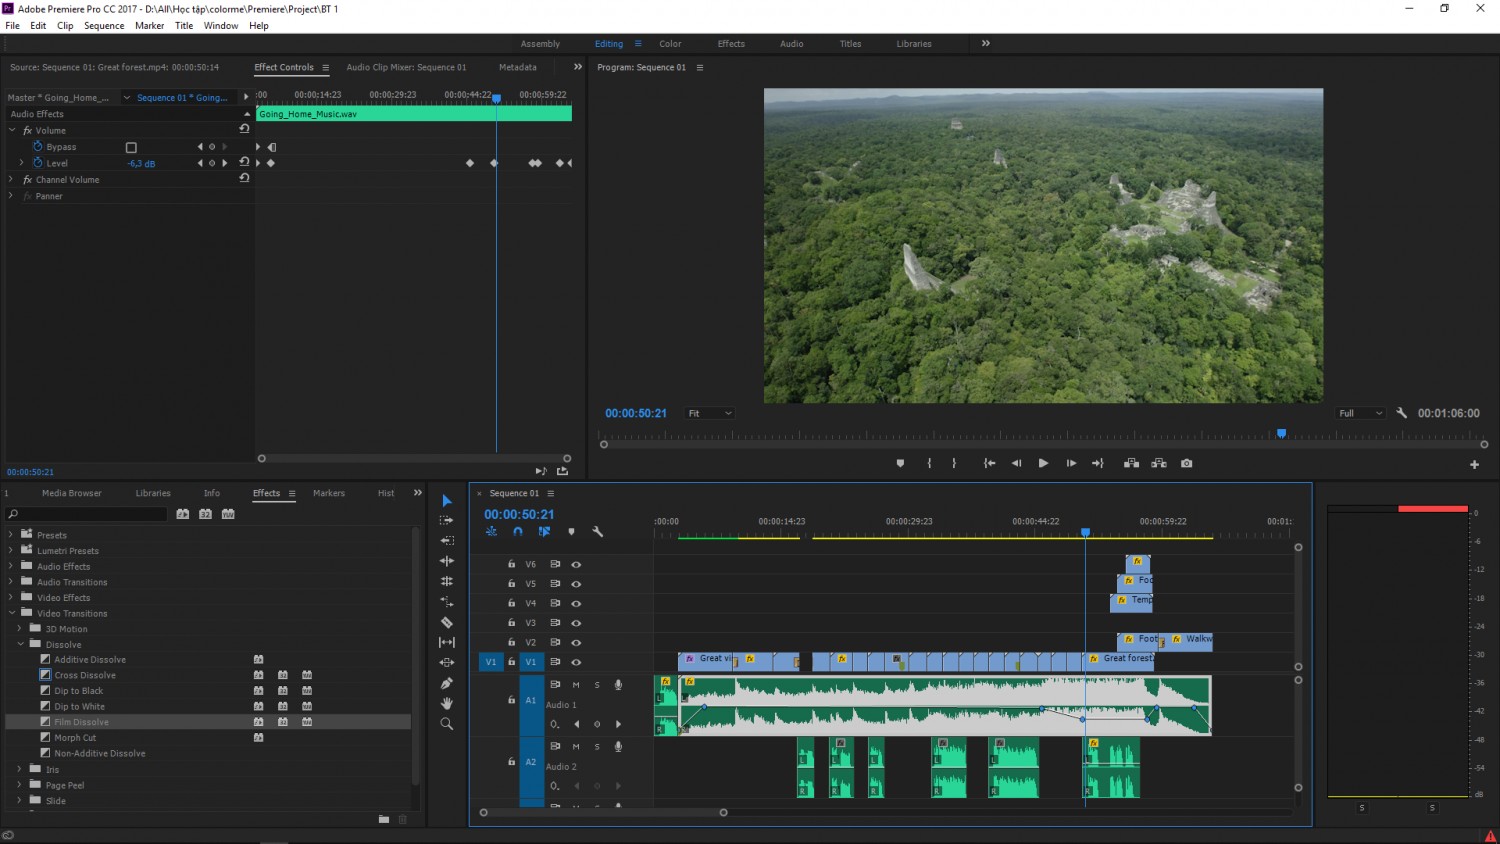The height and width of the screenshot is (844, 1500).
Task: Select the Pen tool in the tools panel
Action: coord(447,683)
